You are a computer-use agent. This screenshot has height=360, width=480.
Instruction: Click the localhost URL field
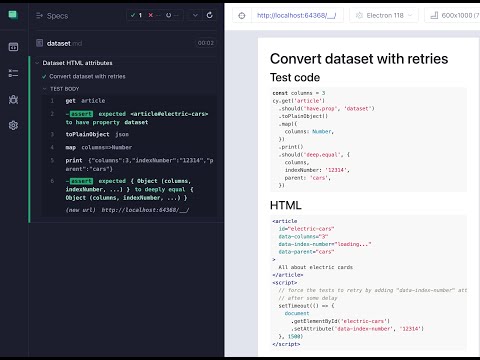point(296,16)
